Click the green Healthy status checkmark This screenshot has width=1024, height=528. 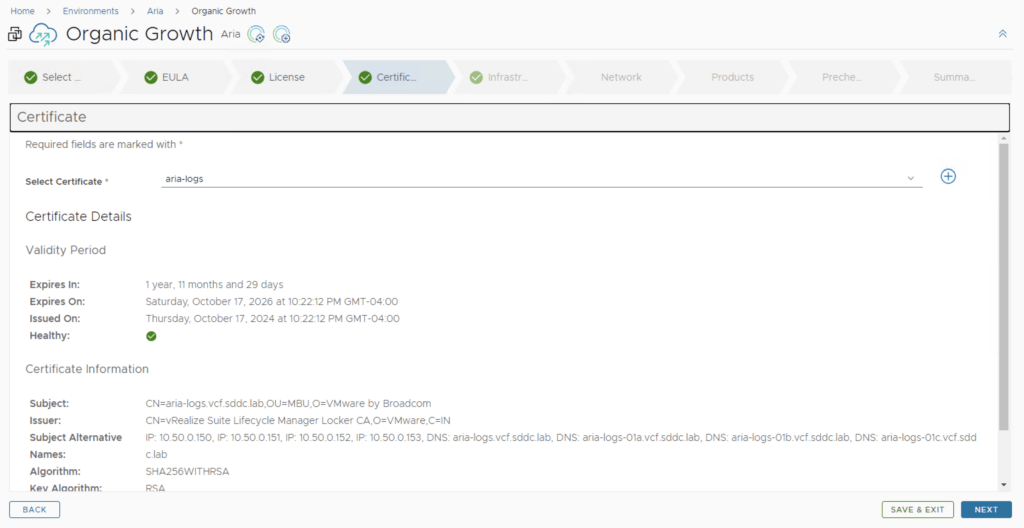click(151, 336)
